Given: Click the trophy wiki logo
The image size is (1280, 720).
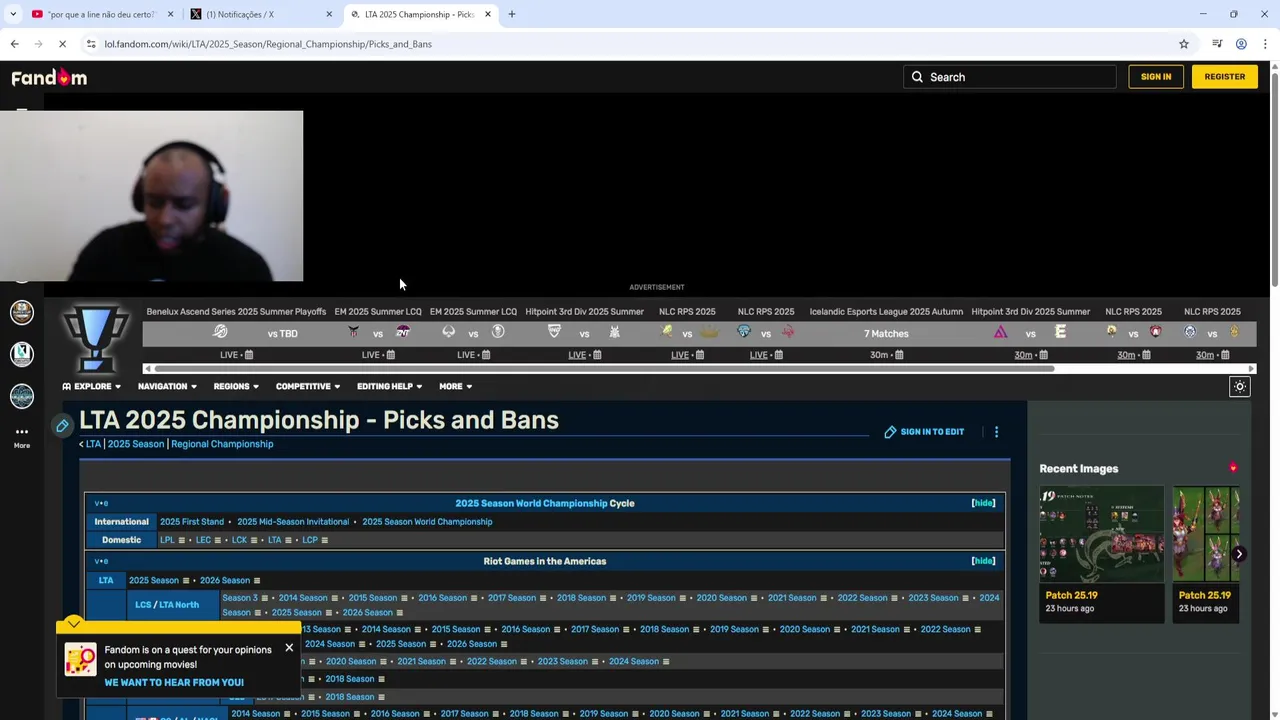Looking at the screenshot, I should pyautogui.click(x=96, y=339).
